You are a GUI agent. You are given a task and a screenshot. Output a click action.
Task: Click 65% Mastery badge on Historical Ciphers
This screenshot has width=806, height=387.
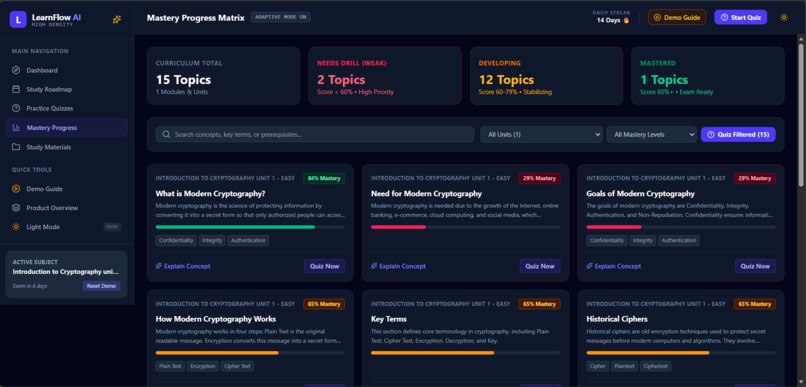pyautogui.click(x=755, y=304)
